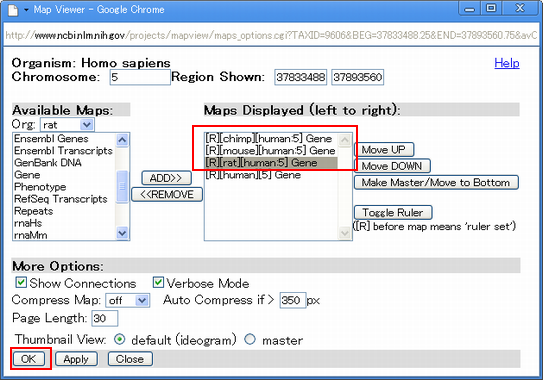Edit the Chromosome field

point(140,77)
